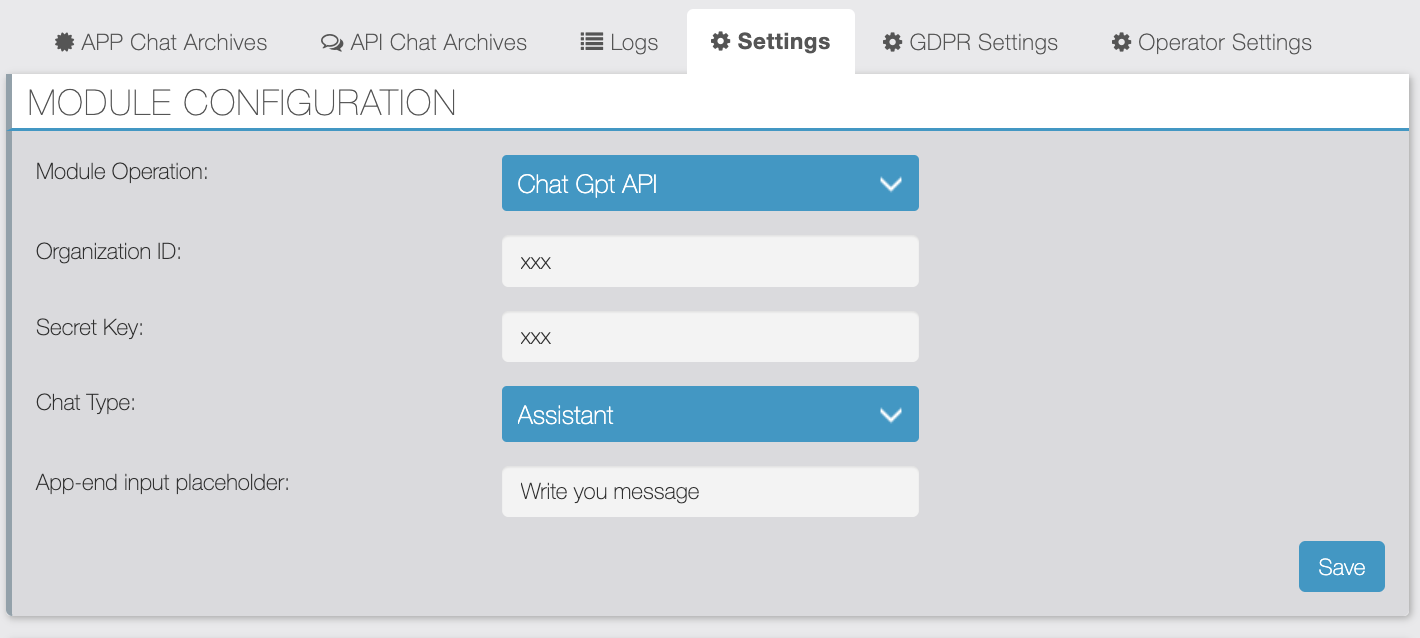This screenshot has height=638, width=1420.
Task: Save the module configuration
Action: tap(1341, 567)
